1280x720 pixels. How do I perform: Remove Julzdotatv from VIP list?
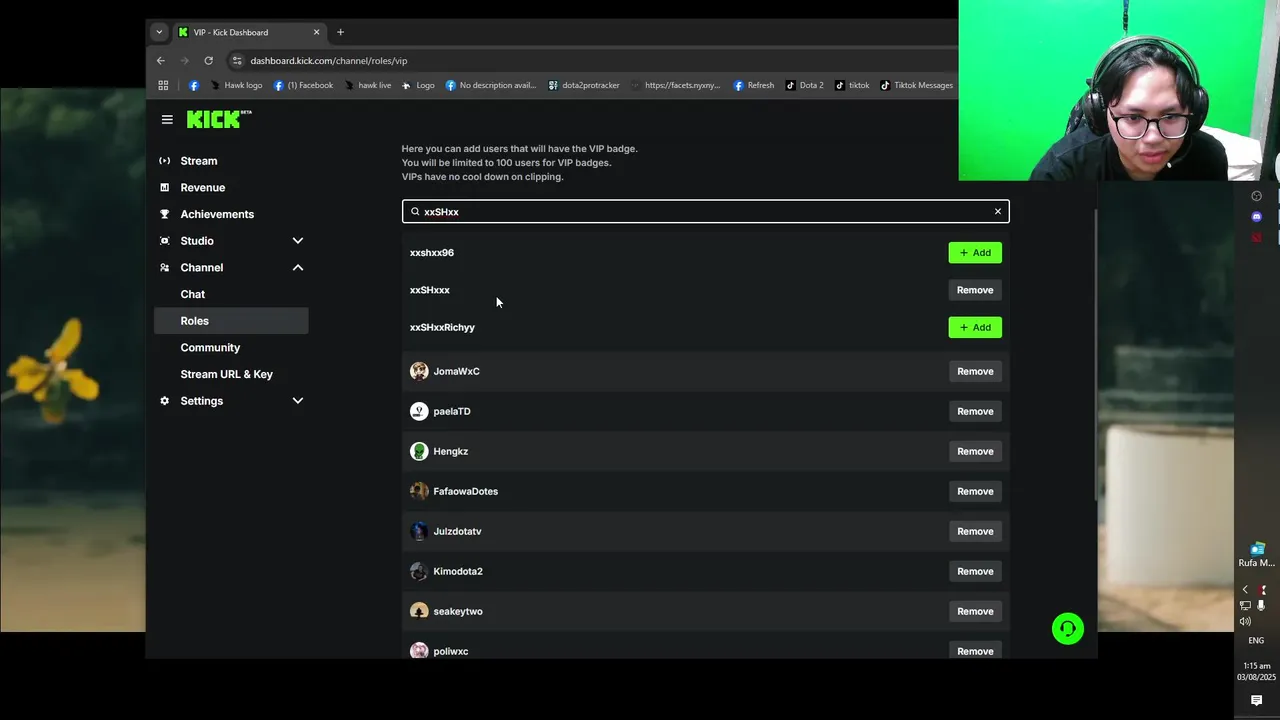975,531
